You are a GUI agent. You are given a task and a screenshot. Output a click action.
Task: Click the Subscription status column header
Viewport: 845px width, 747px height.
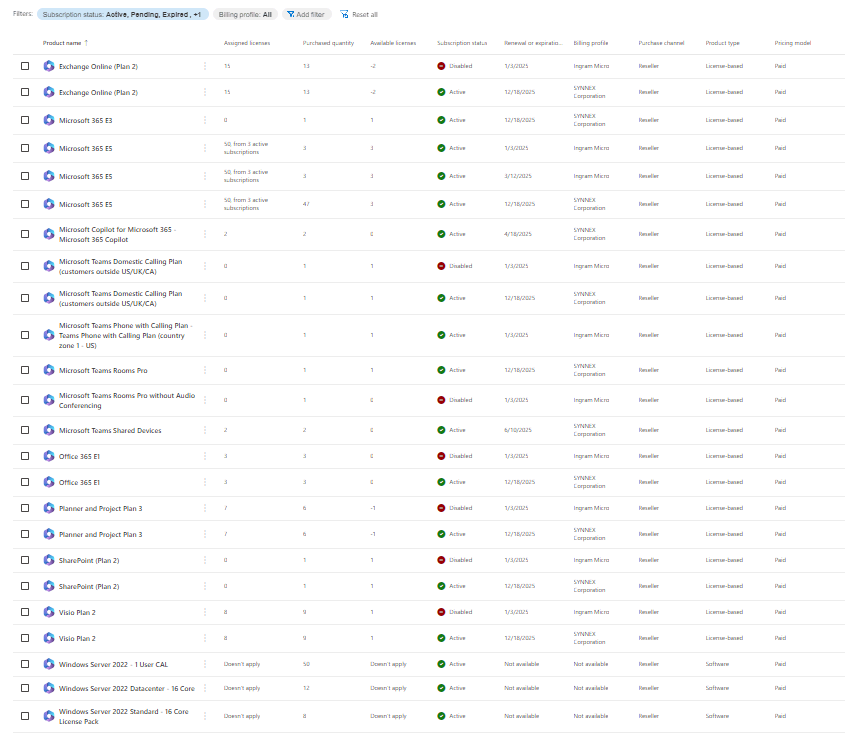(462, 43)
